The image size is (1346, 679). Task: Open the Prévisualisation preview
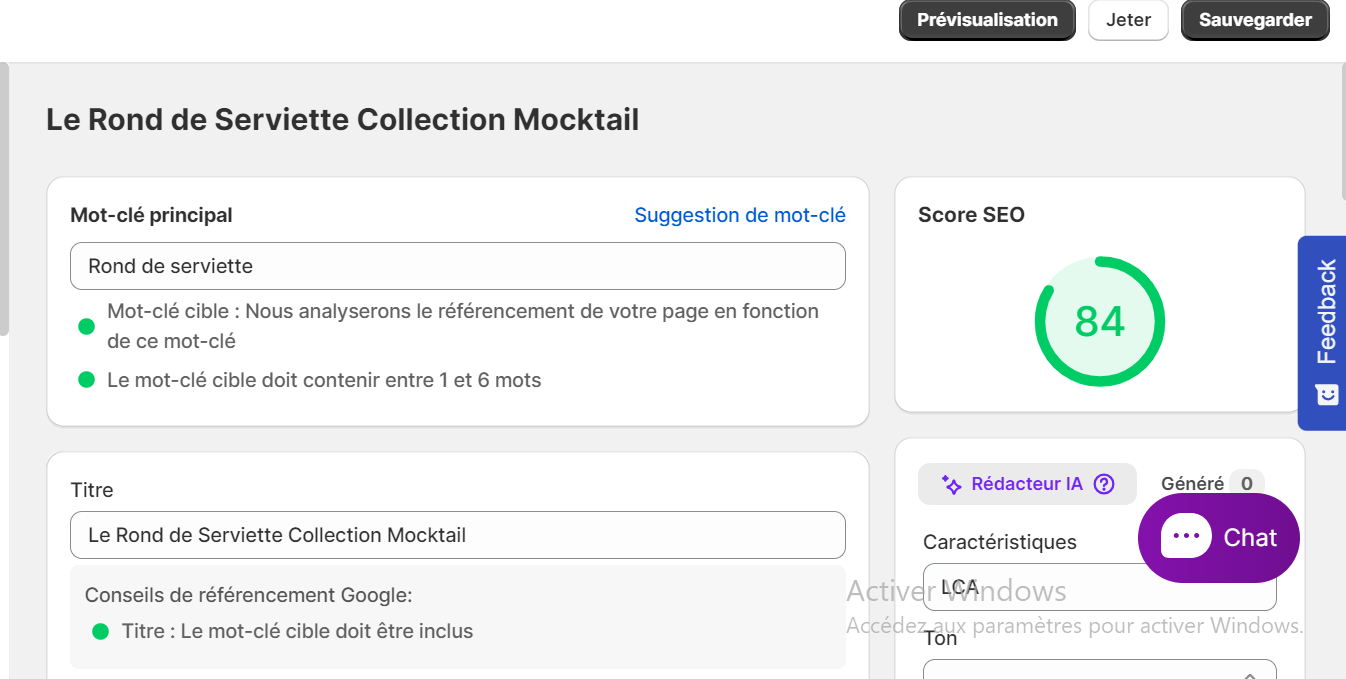[x=987, y=20]
